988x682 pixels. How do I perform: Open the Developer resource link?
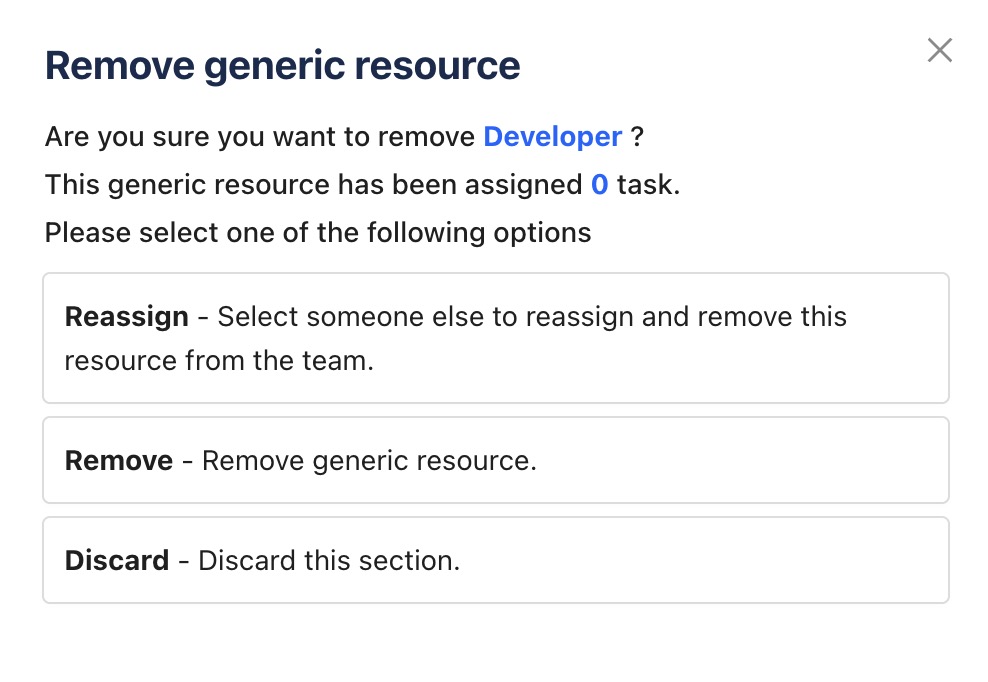(x=552, y=137)
